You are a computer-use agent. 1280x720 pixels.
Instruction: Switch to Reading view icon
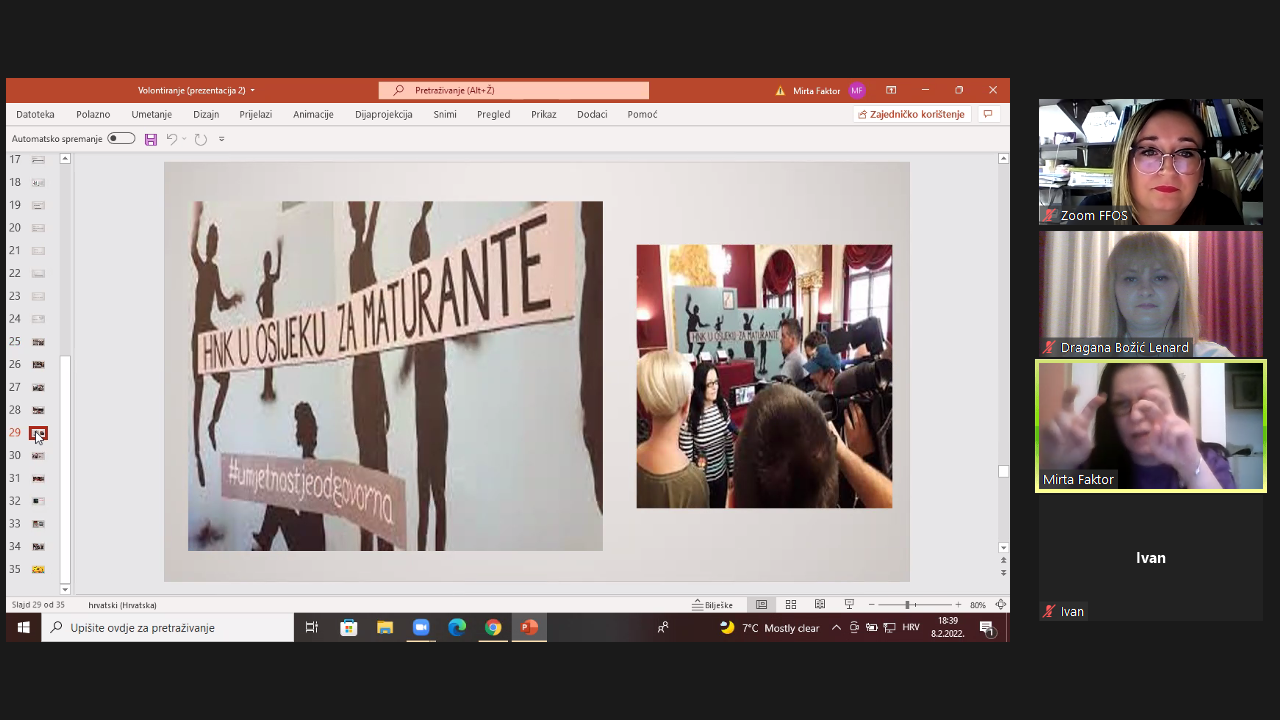point(820,605)
